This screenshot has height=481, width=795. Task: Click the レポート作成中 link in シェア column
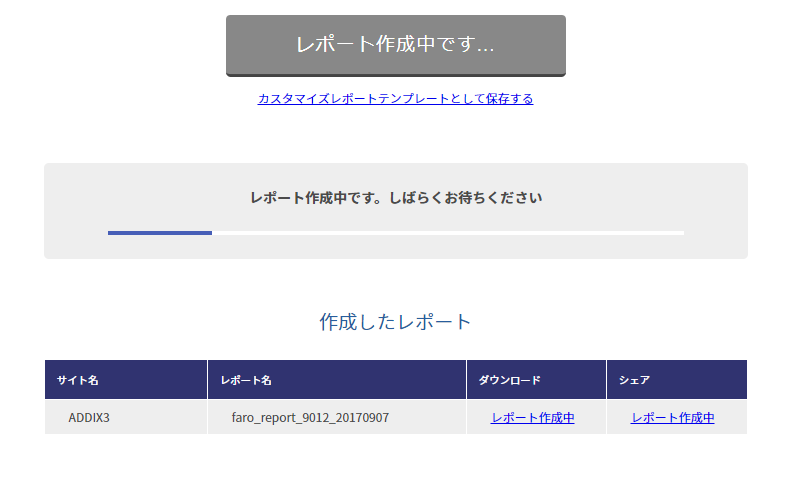672,418
